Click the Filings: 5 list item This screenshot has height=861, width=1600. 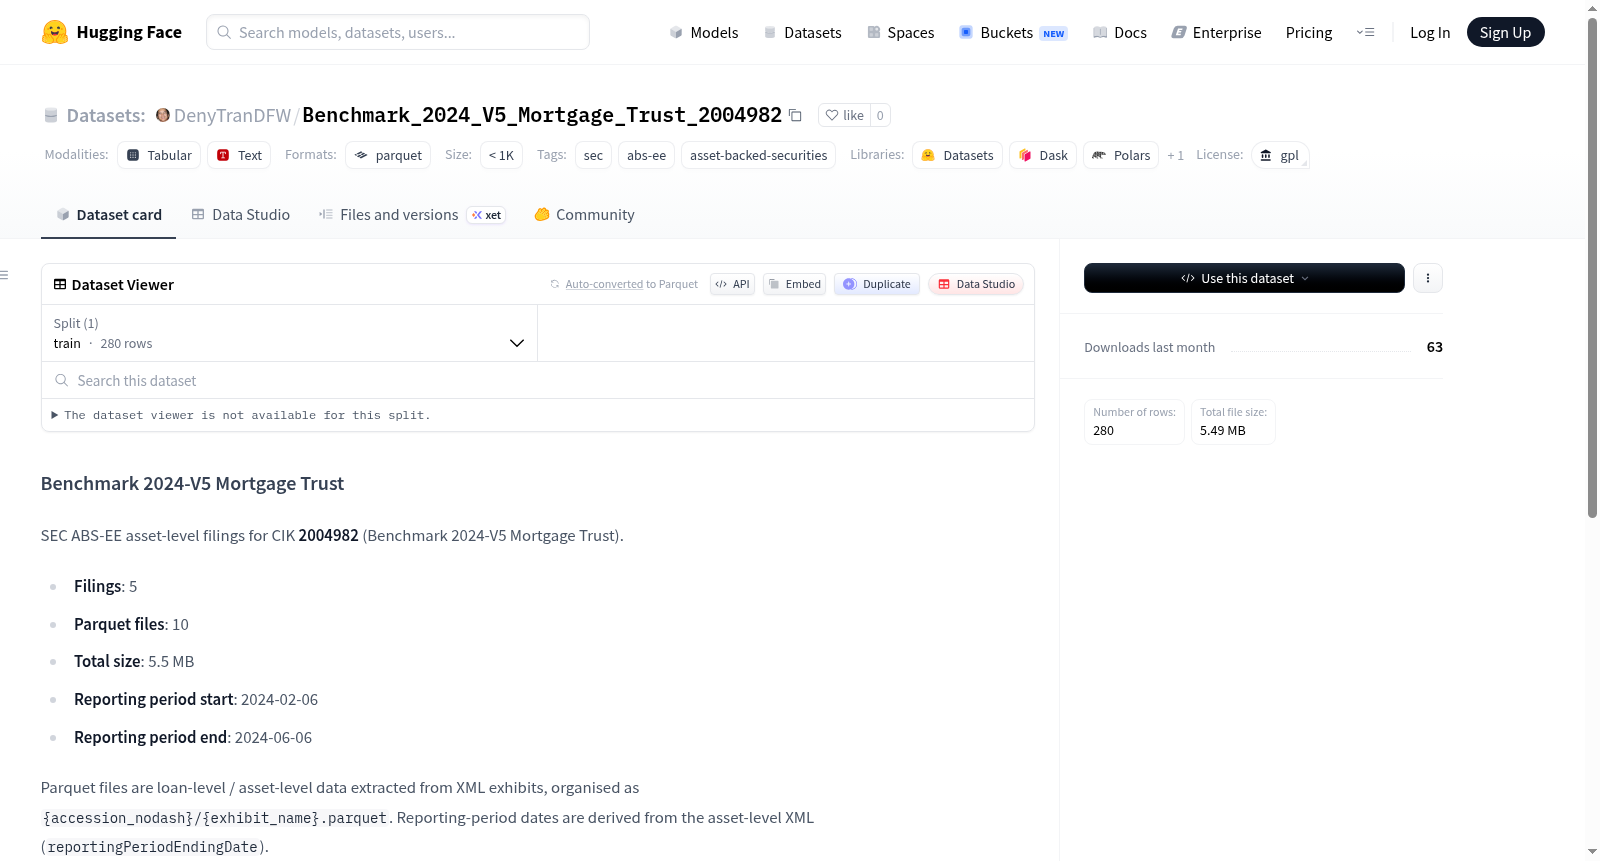[x=105, y=586]
